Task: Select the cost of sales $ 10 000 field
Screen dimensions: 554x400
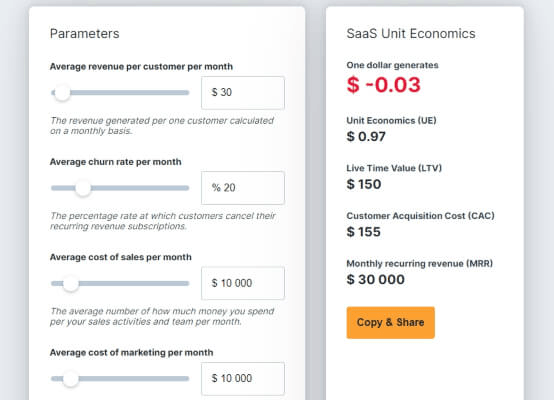Action: click(243, 283)
